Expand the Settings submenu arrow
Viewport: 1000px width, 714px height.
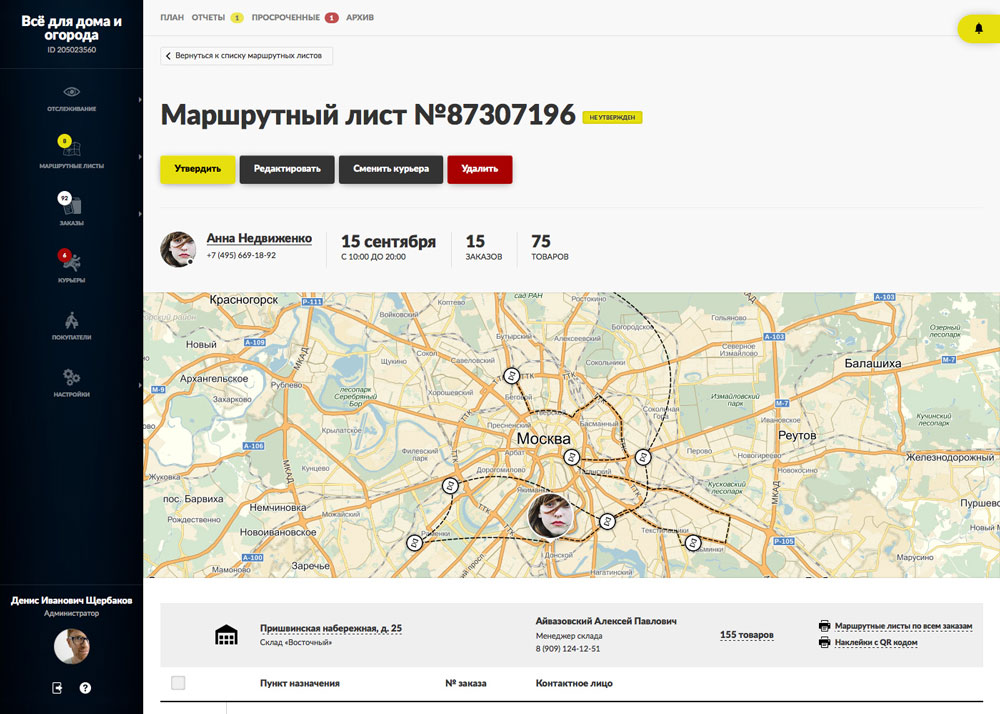coord(140,385)
